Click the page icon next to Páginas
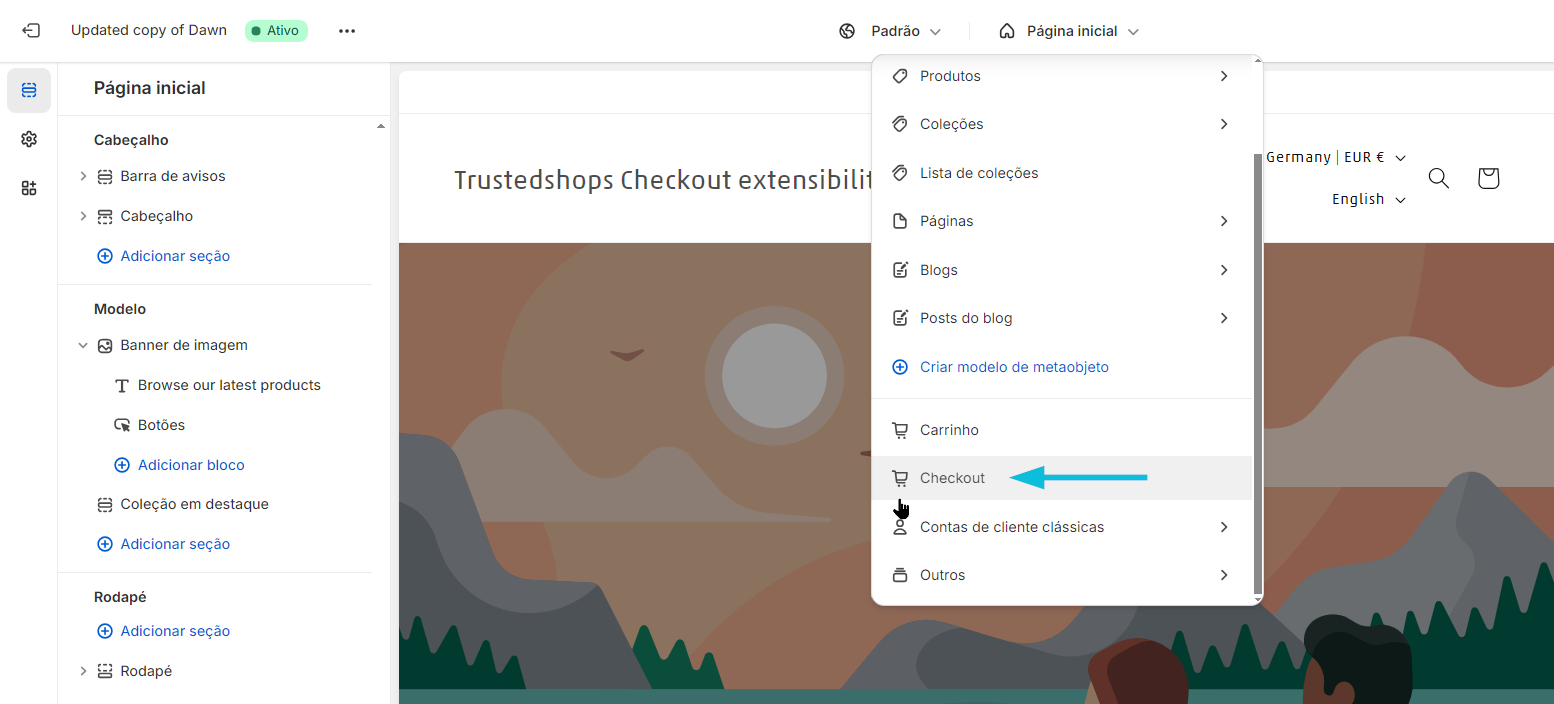The width and height of the screenshot is (1554, 704). coord(900,221)
